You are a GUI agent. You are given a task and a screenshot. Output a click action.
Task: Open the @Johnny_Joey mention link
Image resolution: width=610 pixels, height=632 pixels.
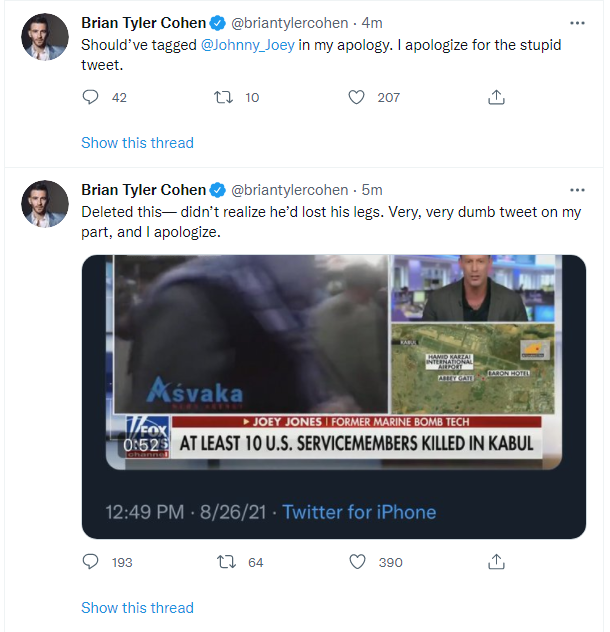(248, 45)
